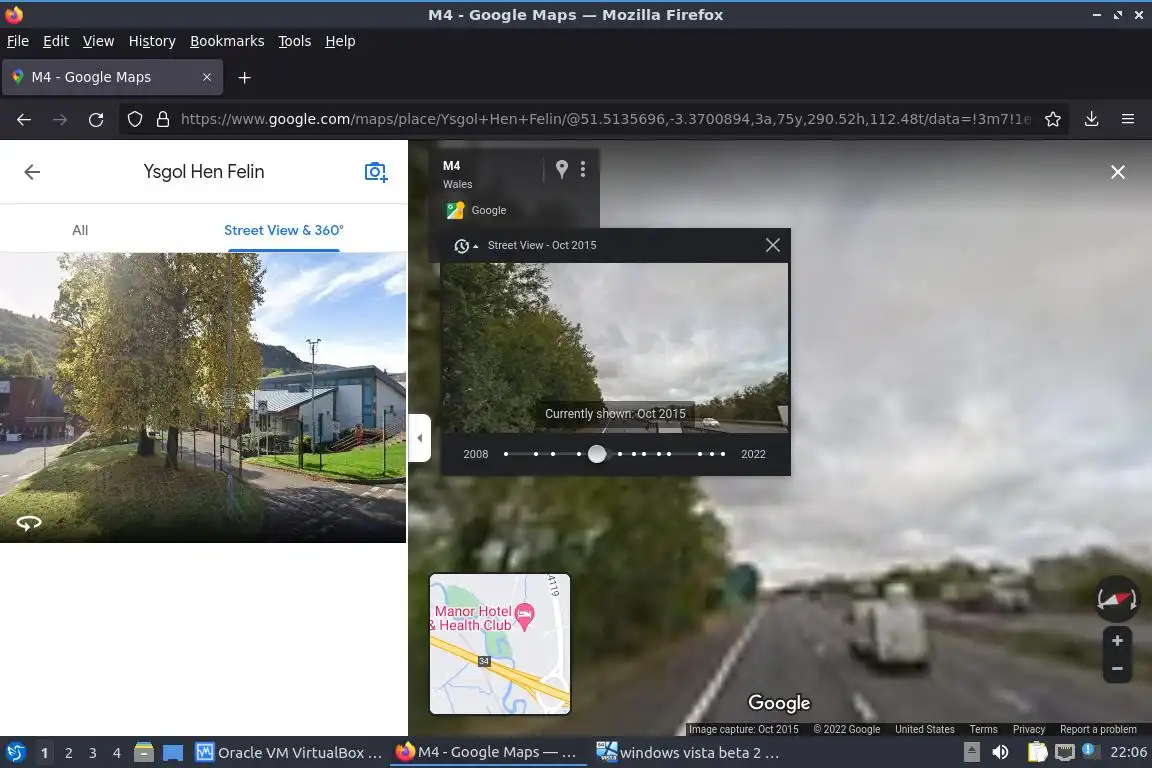Click the United States region link
This screenshot has height=768, width=1152.
click(x=924, y=729)
